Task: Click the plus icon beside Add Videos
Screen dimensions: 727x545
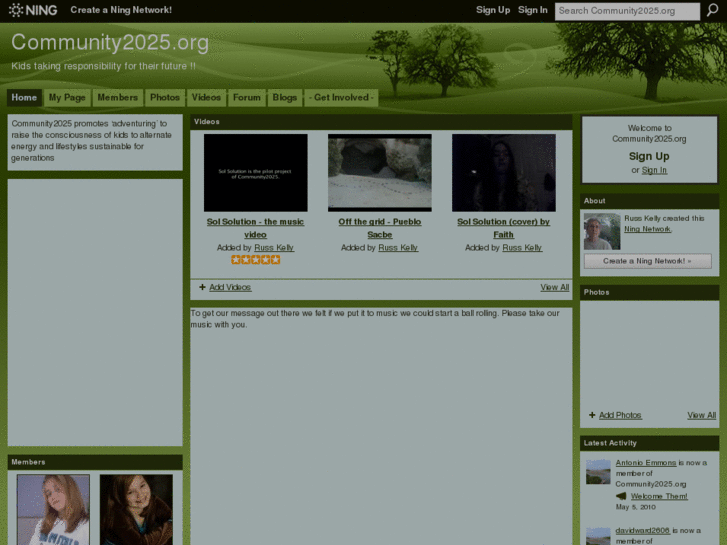Action: pos(202,287)
